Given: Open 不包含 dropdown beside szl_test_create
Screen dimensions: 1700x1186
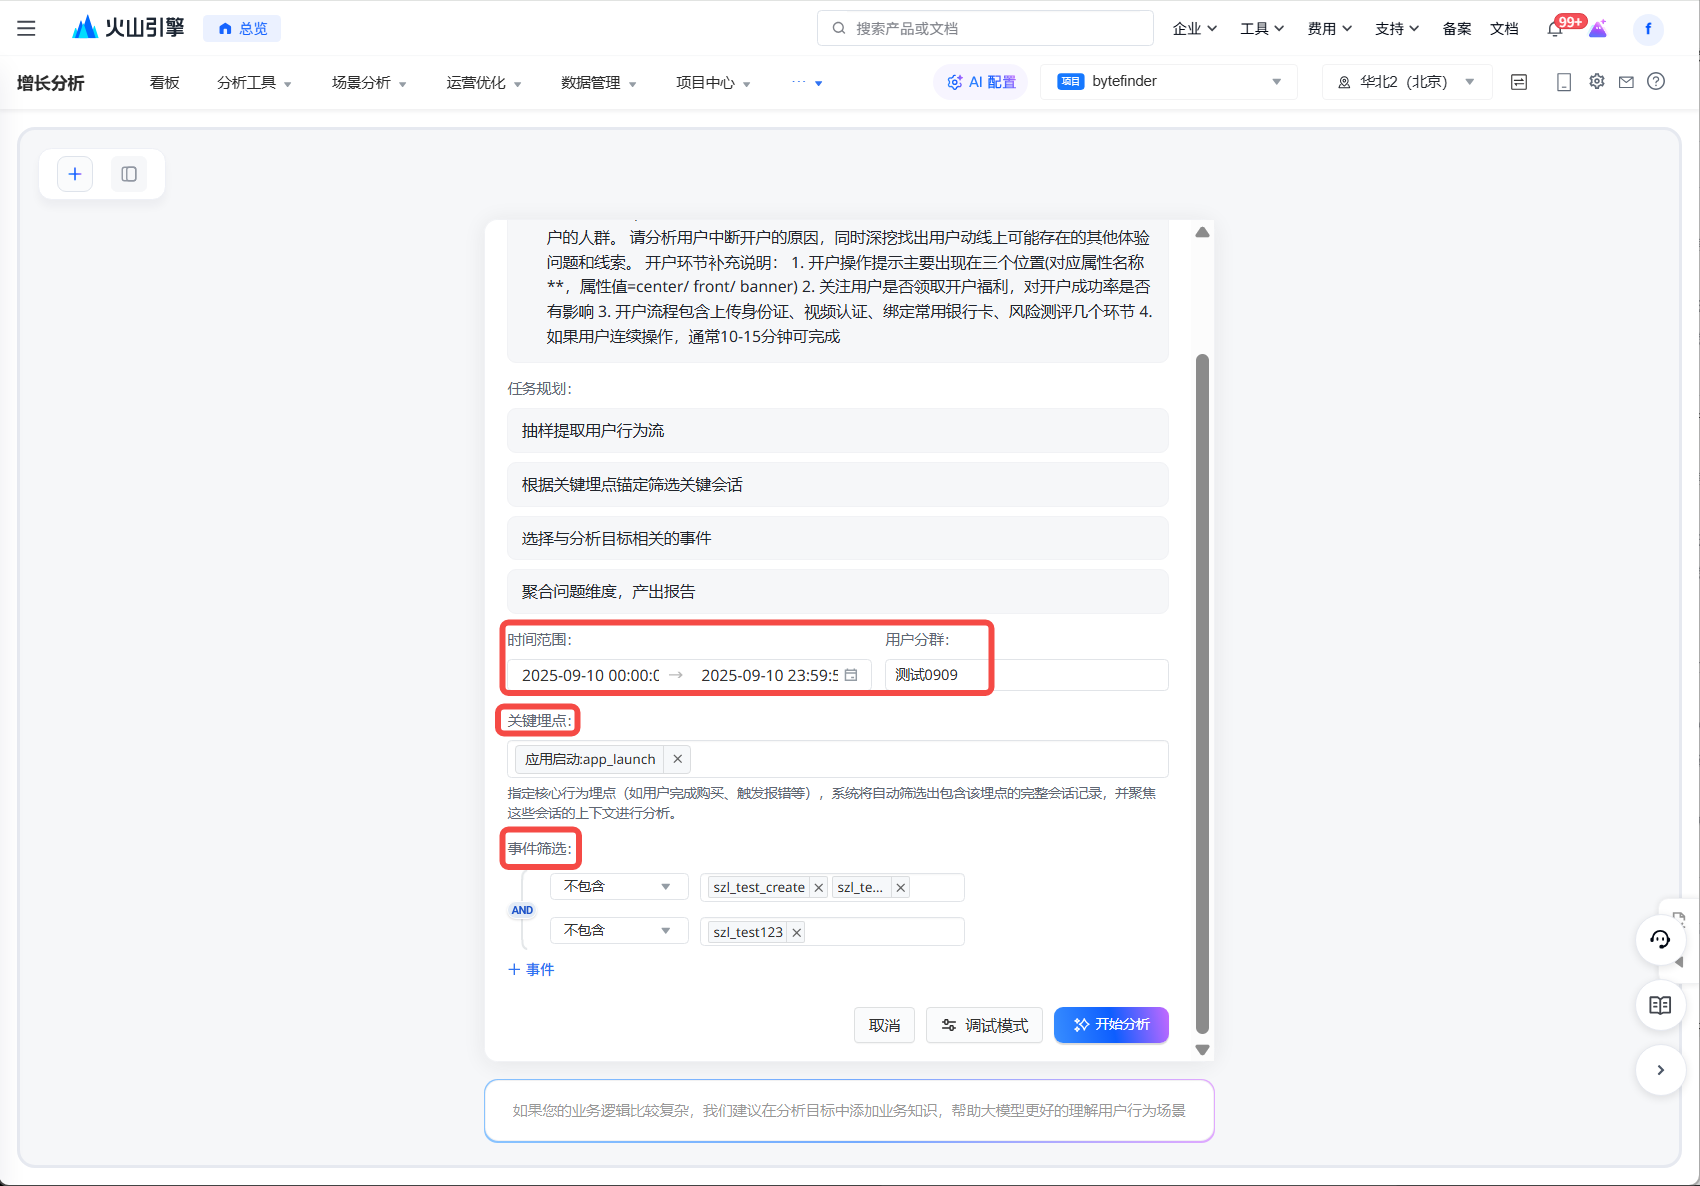Looking at the screenshot, I should 618,887.
